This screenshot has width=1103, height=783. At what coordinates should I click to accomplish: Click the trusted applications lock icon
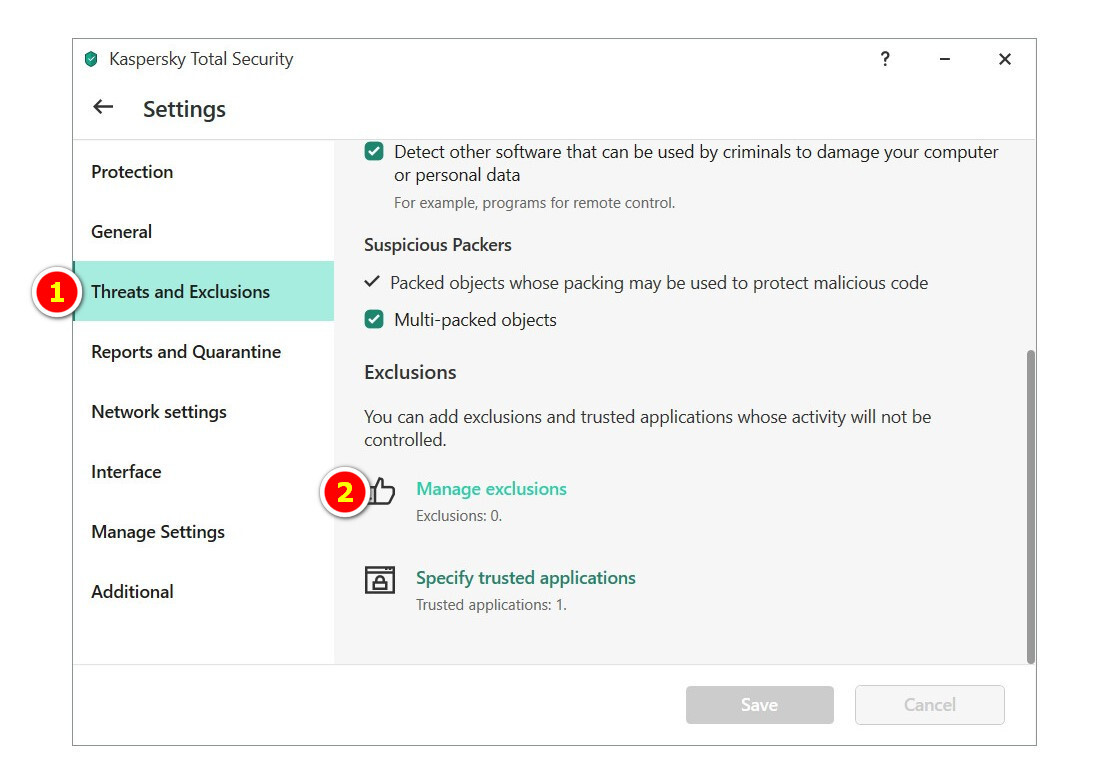point(380,579)
